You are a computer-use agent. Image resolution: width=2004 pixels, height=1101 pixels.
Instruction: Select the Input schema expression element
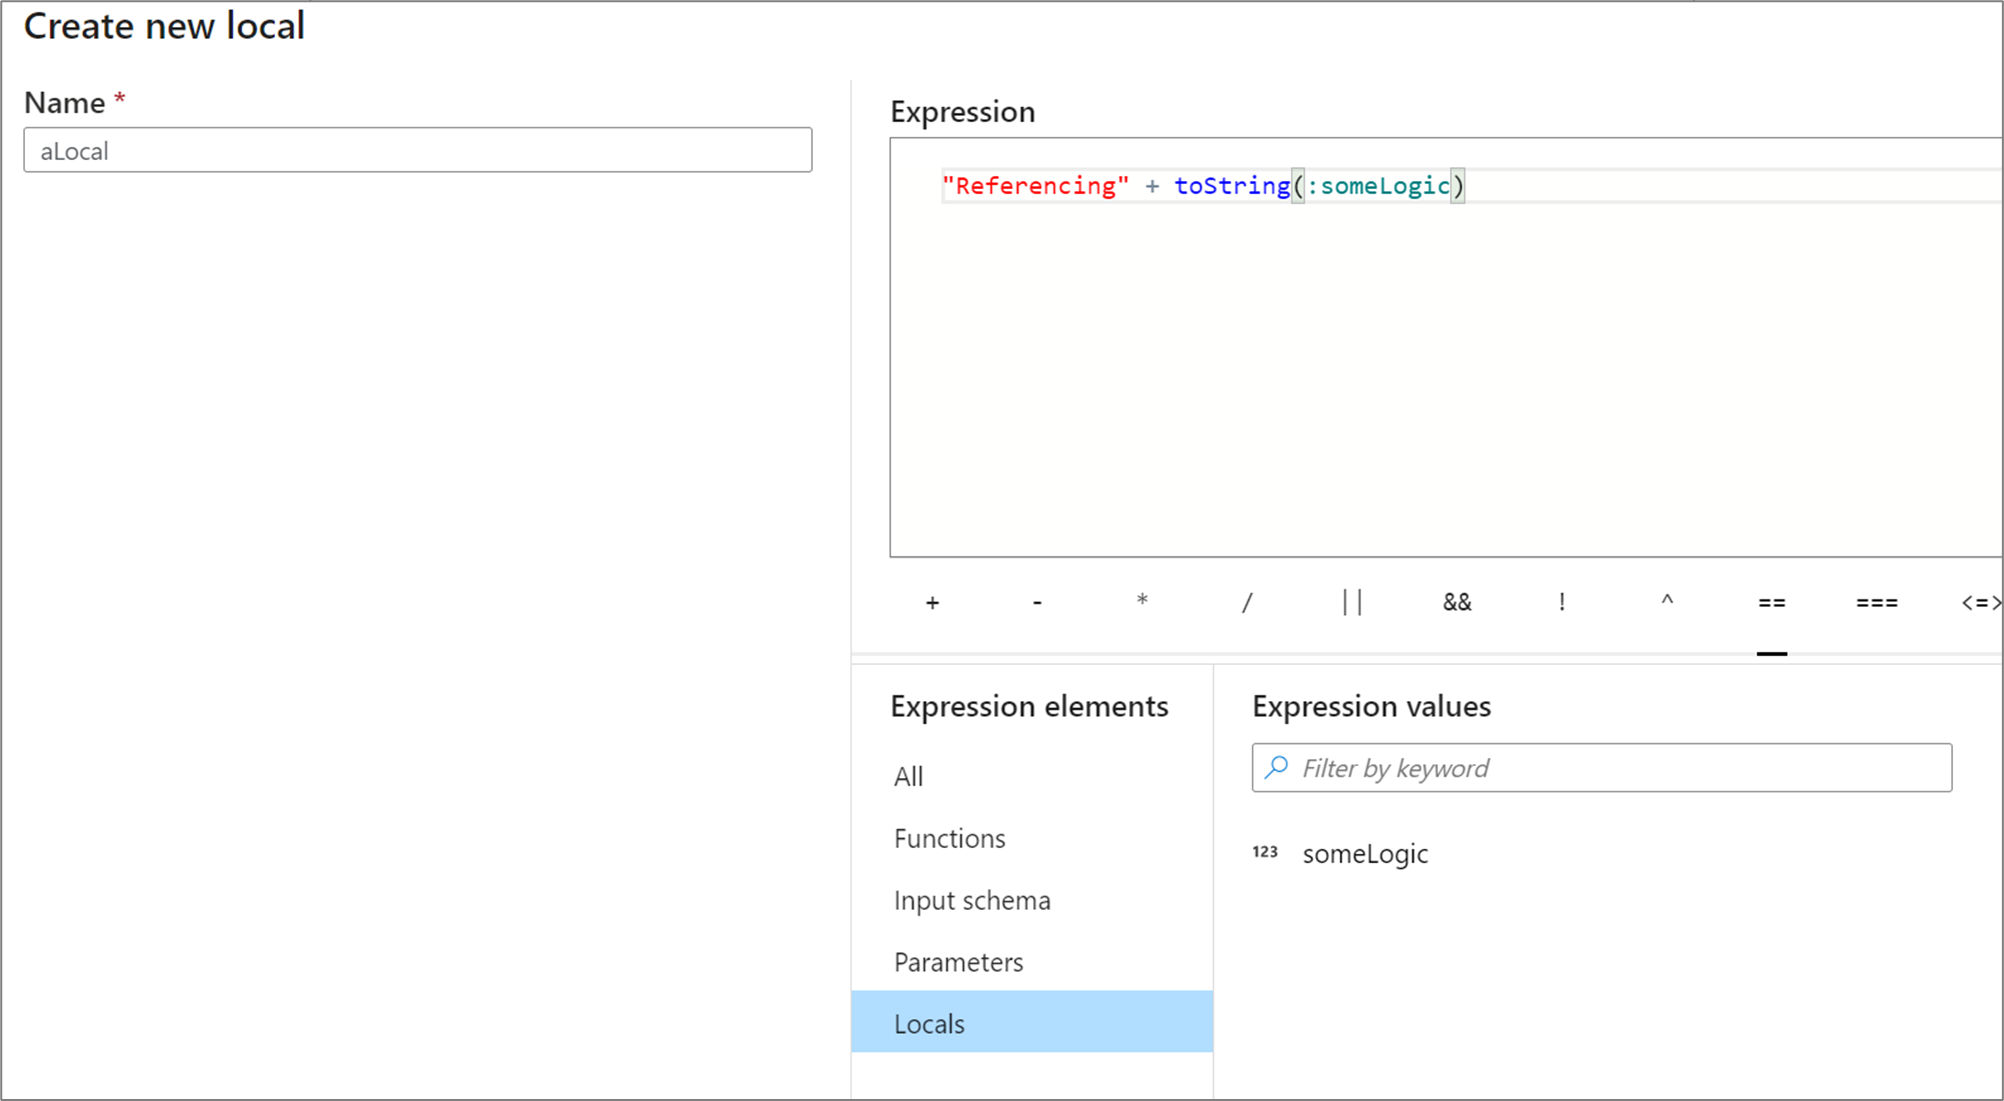coord(974,899)
